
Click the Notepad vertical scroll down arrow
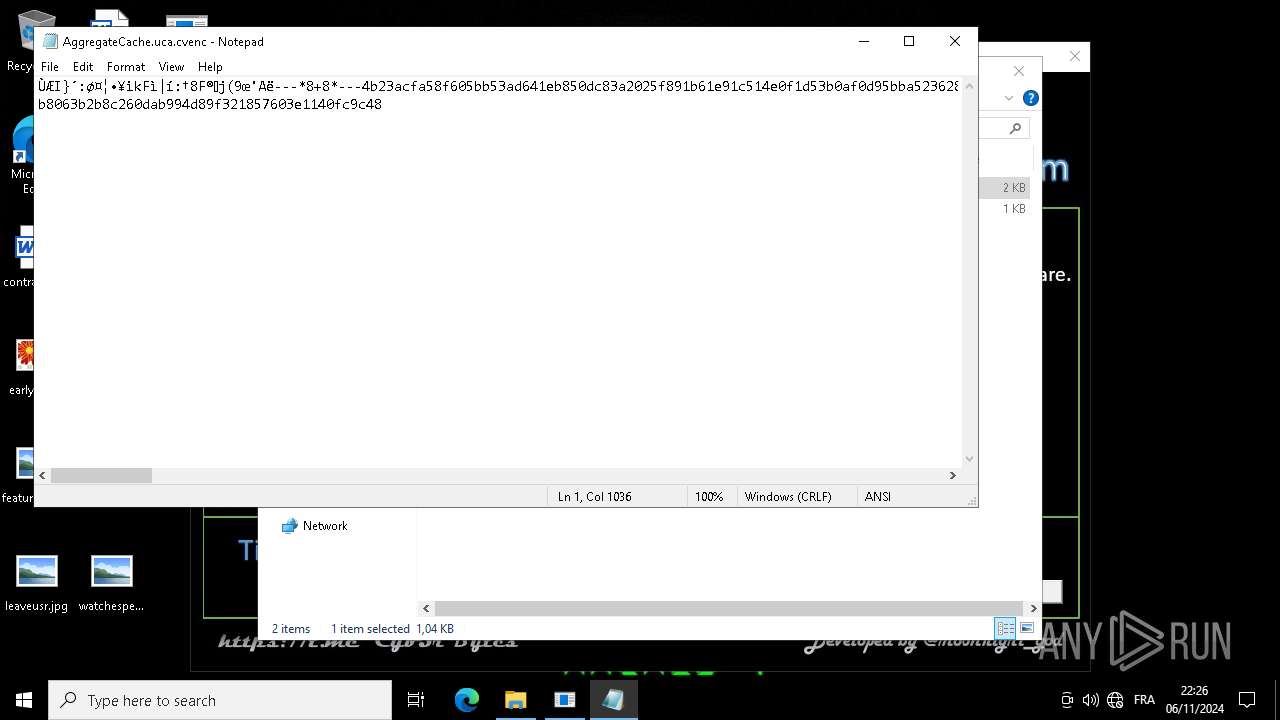pyautogui.click(x=968, y=459)
